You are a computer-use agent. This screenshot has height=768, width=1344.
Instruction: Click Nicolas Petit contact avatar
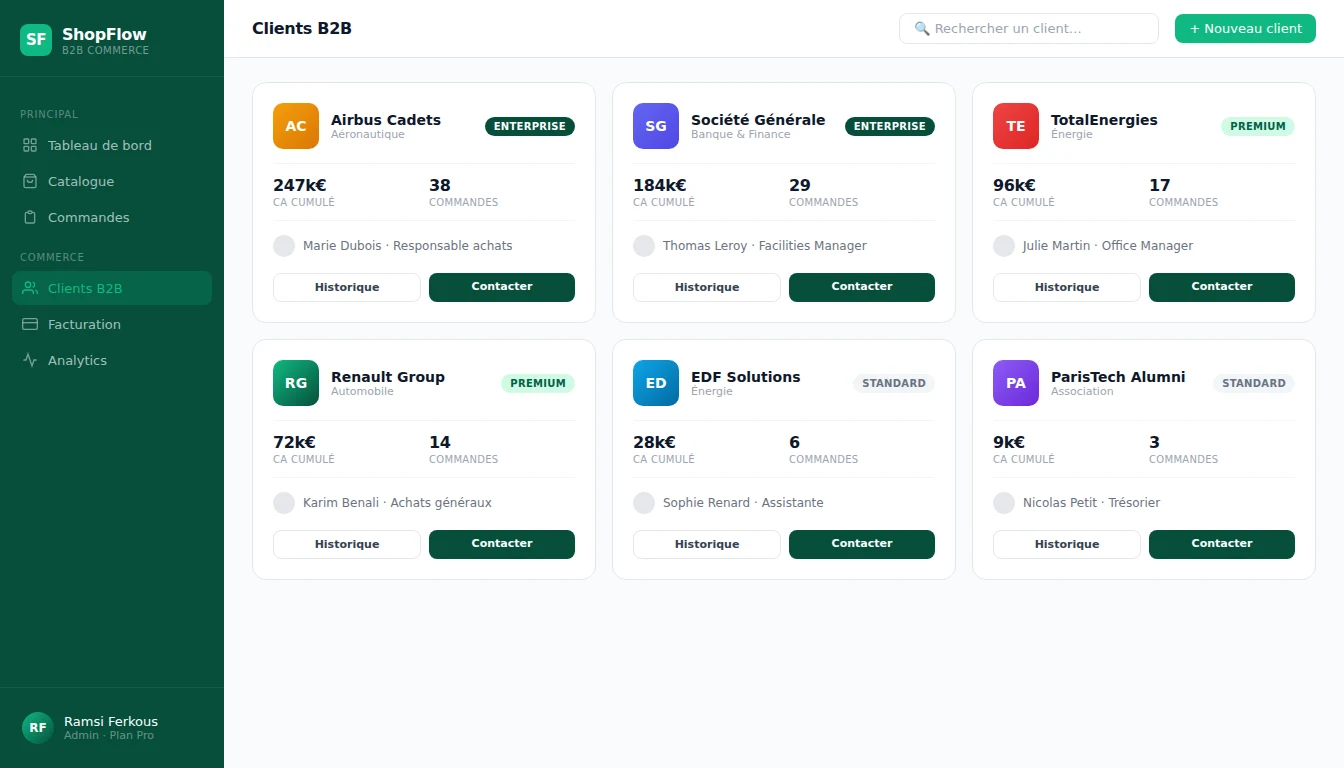coord(1004,503)
